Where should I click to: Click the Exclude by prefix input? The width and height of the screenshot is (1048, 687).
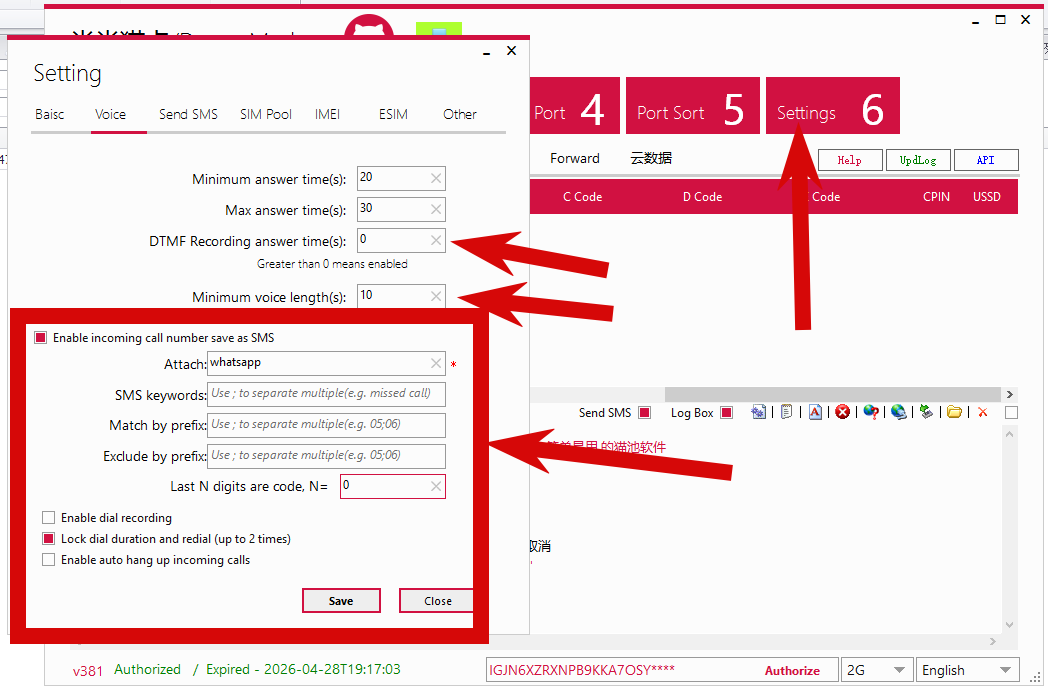(x=326, y=456)
